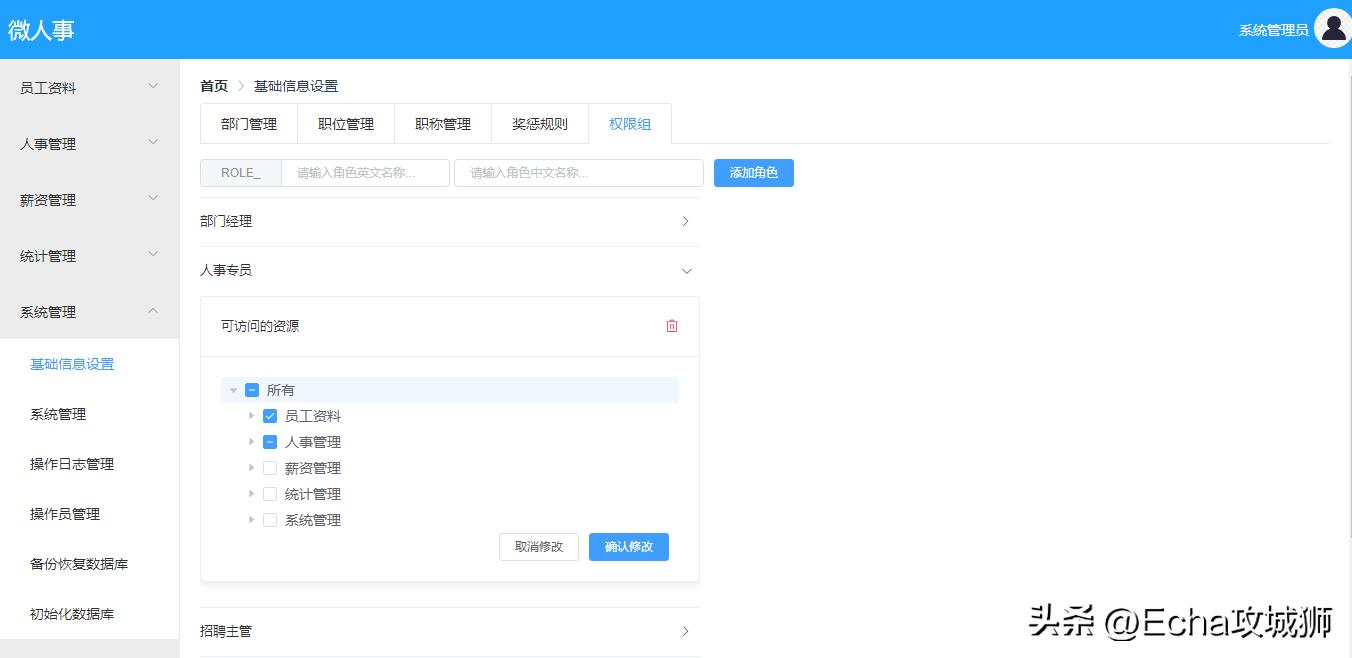Toggle the 所有 select-all checkbox
Viewport: 1352px width, 658px height.
click(251, 390)
